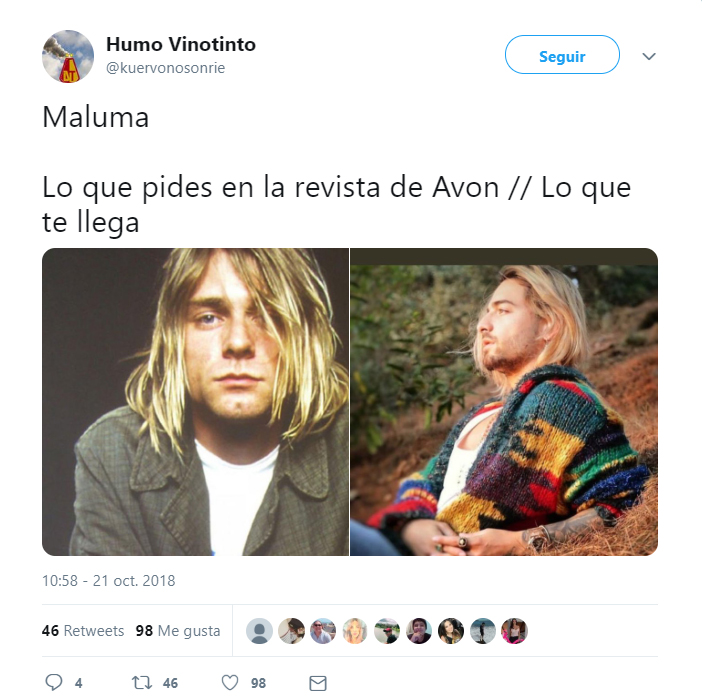702x699 pixels.
Task: Send tweet via the envelope message icon
Action: 318,683
